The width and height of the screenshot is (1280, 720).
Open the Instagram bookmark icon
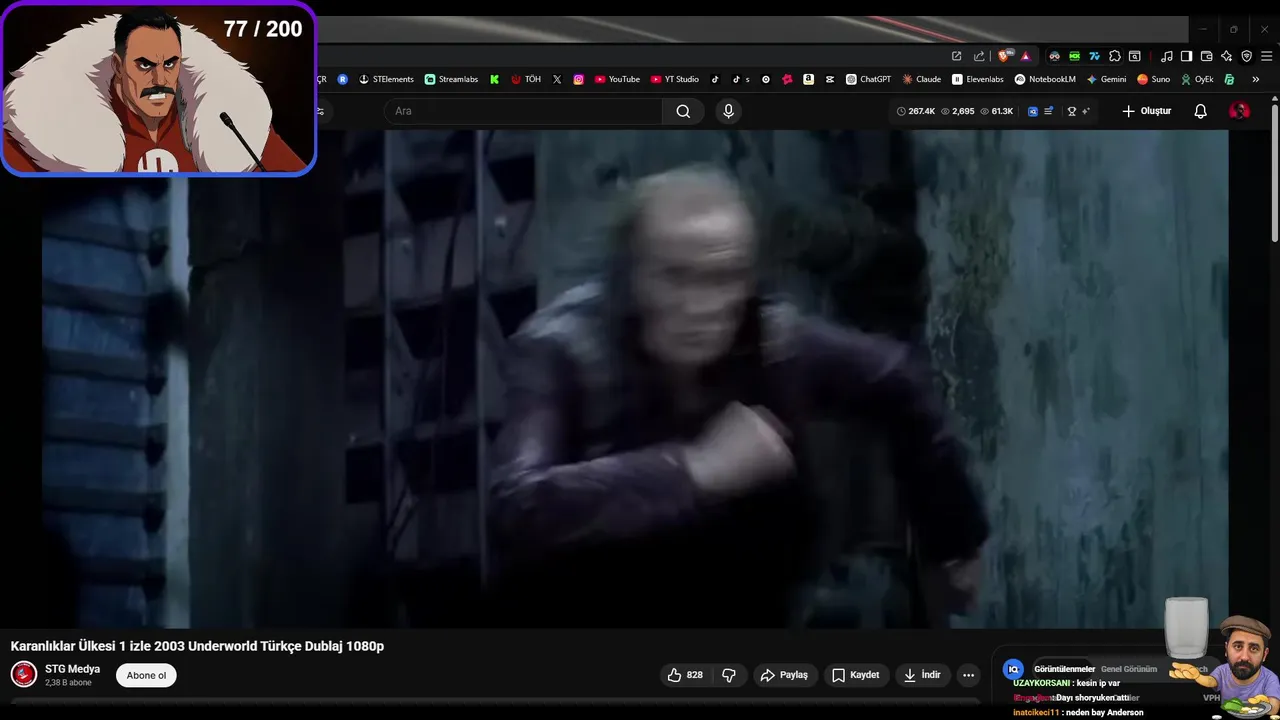click(x=578, y=79)
